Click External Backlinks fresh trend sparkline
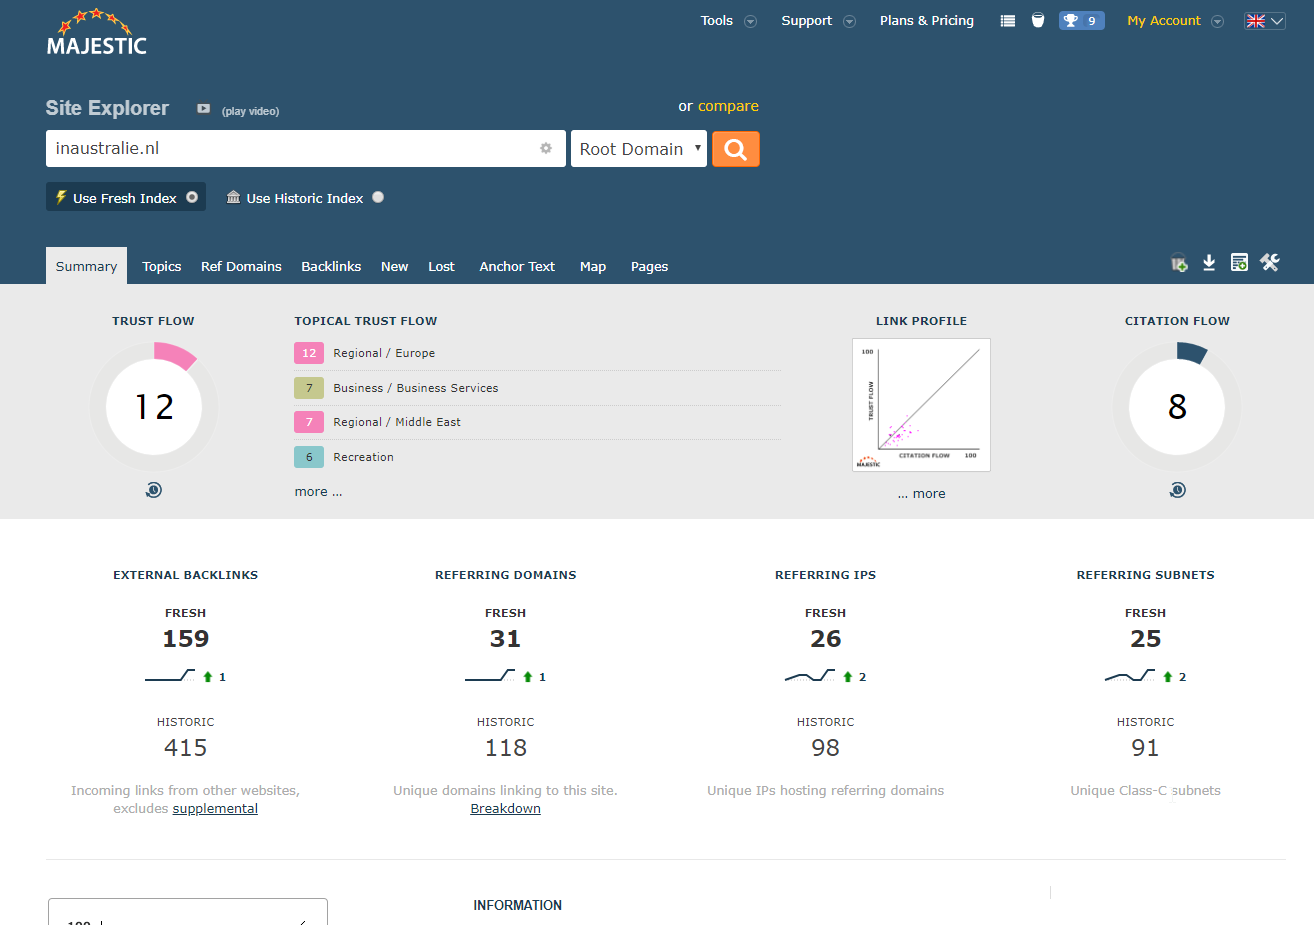This screenshot has width=1314, height=925. 170,676
